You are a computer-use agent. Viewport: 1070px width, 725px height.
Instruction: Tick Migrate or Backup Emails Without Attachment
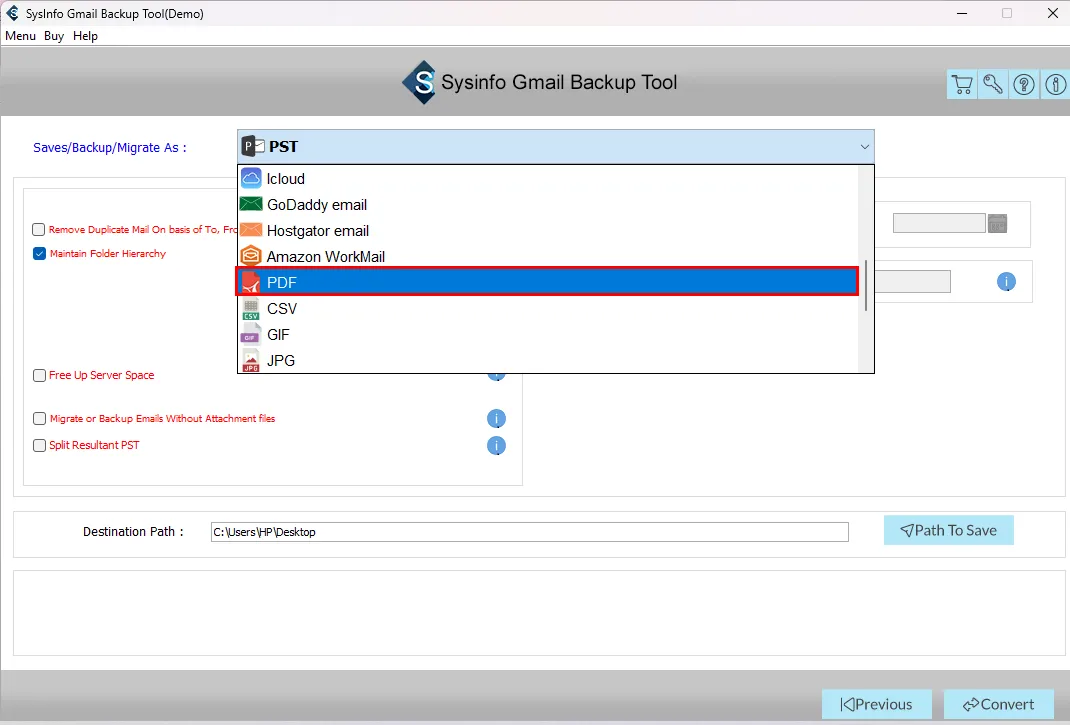pos(40,418)
